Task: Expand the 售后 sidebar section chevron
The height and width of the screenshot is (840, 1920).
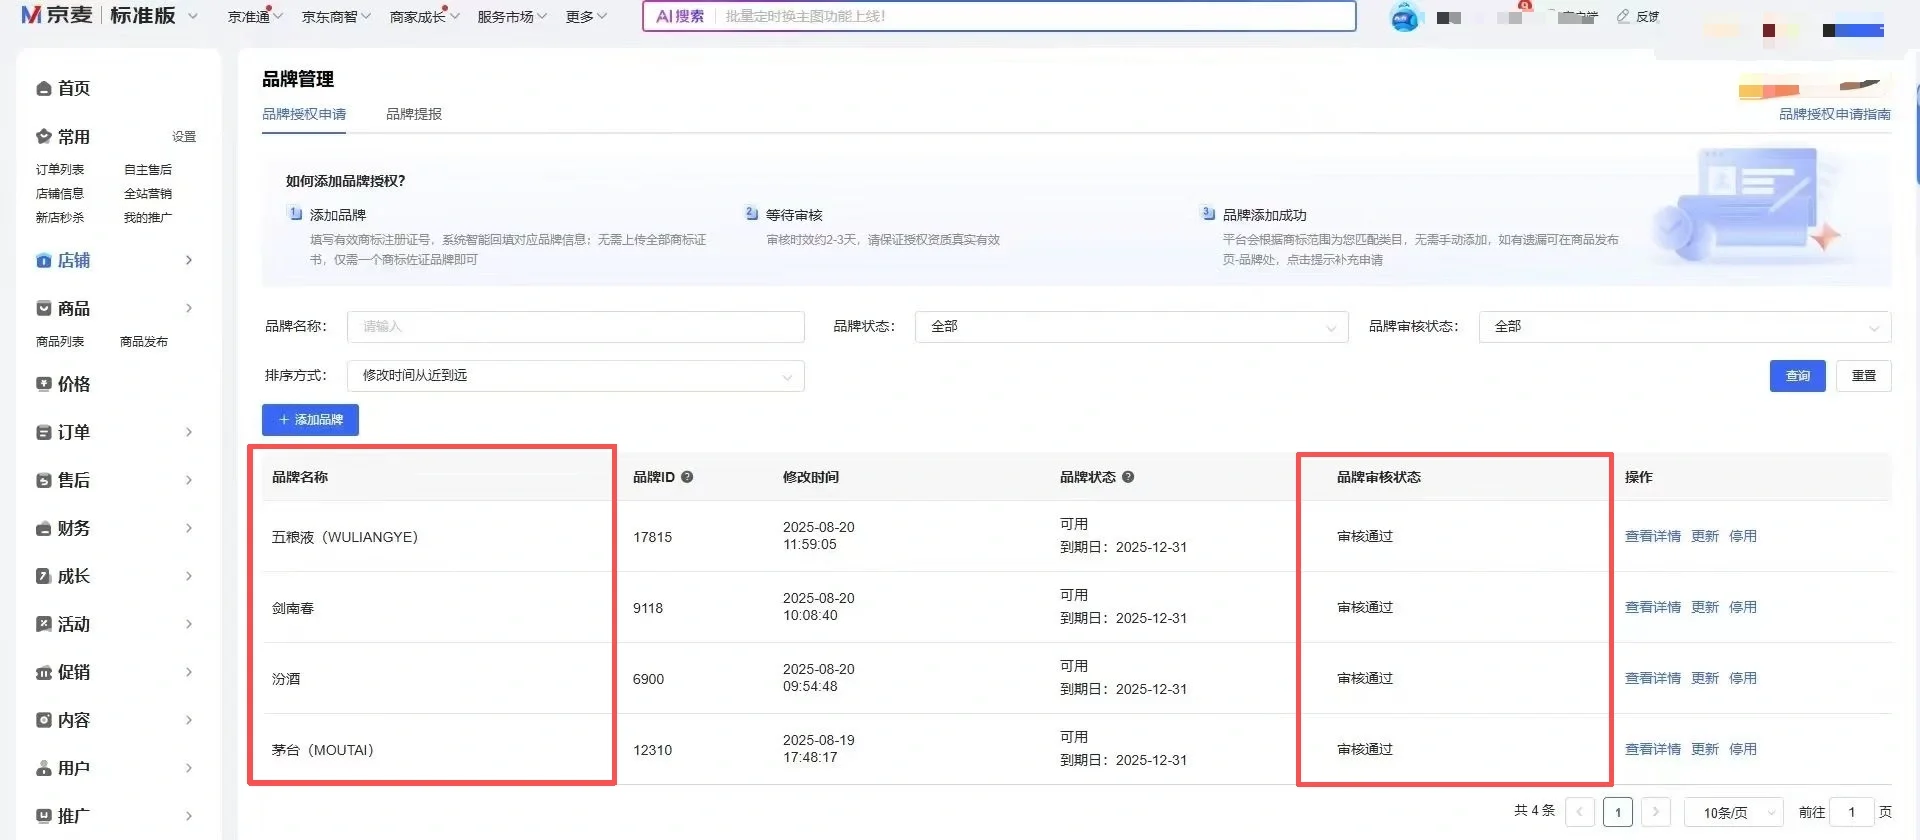Action: click(189, 480)
